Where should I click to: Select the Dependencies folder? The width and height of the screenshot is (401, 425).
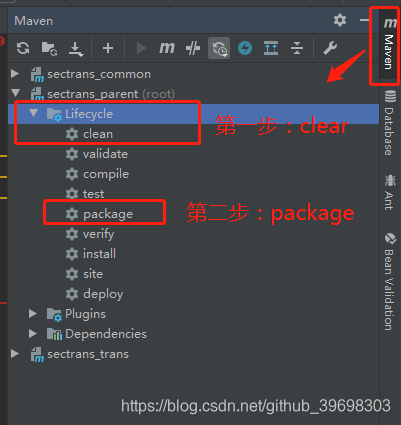[x=106, y=334]
